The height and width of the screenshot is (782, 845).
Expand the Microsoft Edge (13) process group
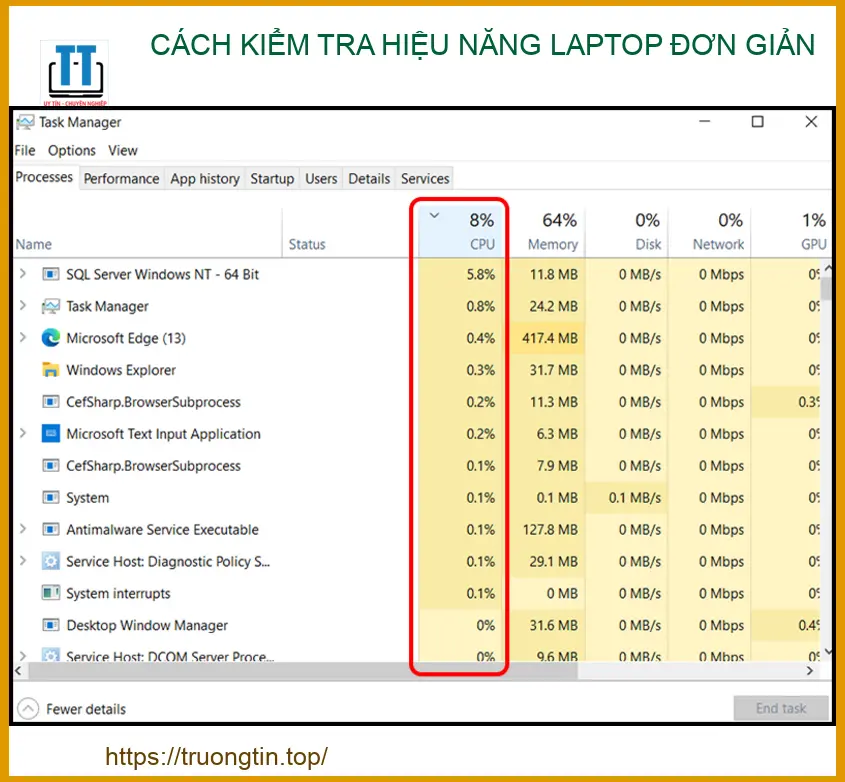[23, 338]
